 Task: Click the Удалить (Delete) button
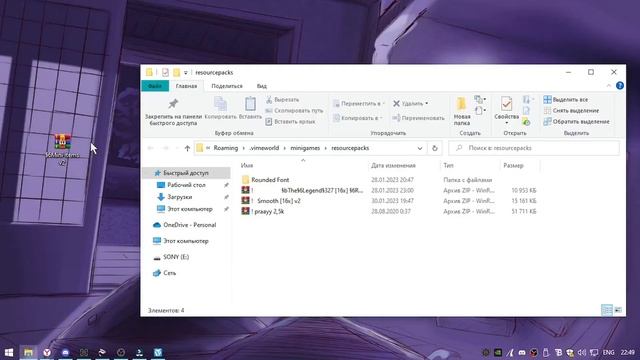(410, 104)
